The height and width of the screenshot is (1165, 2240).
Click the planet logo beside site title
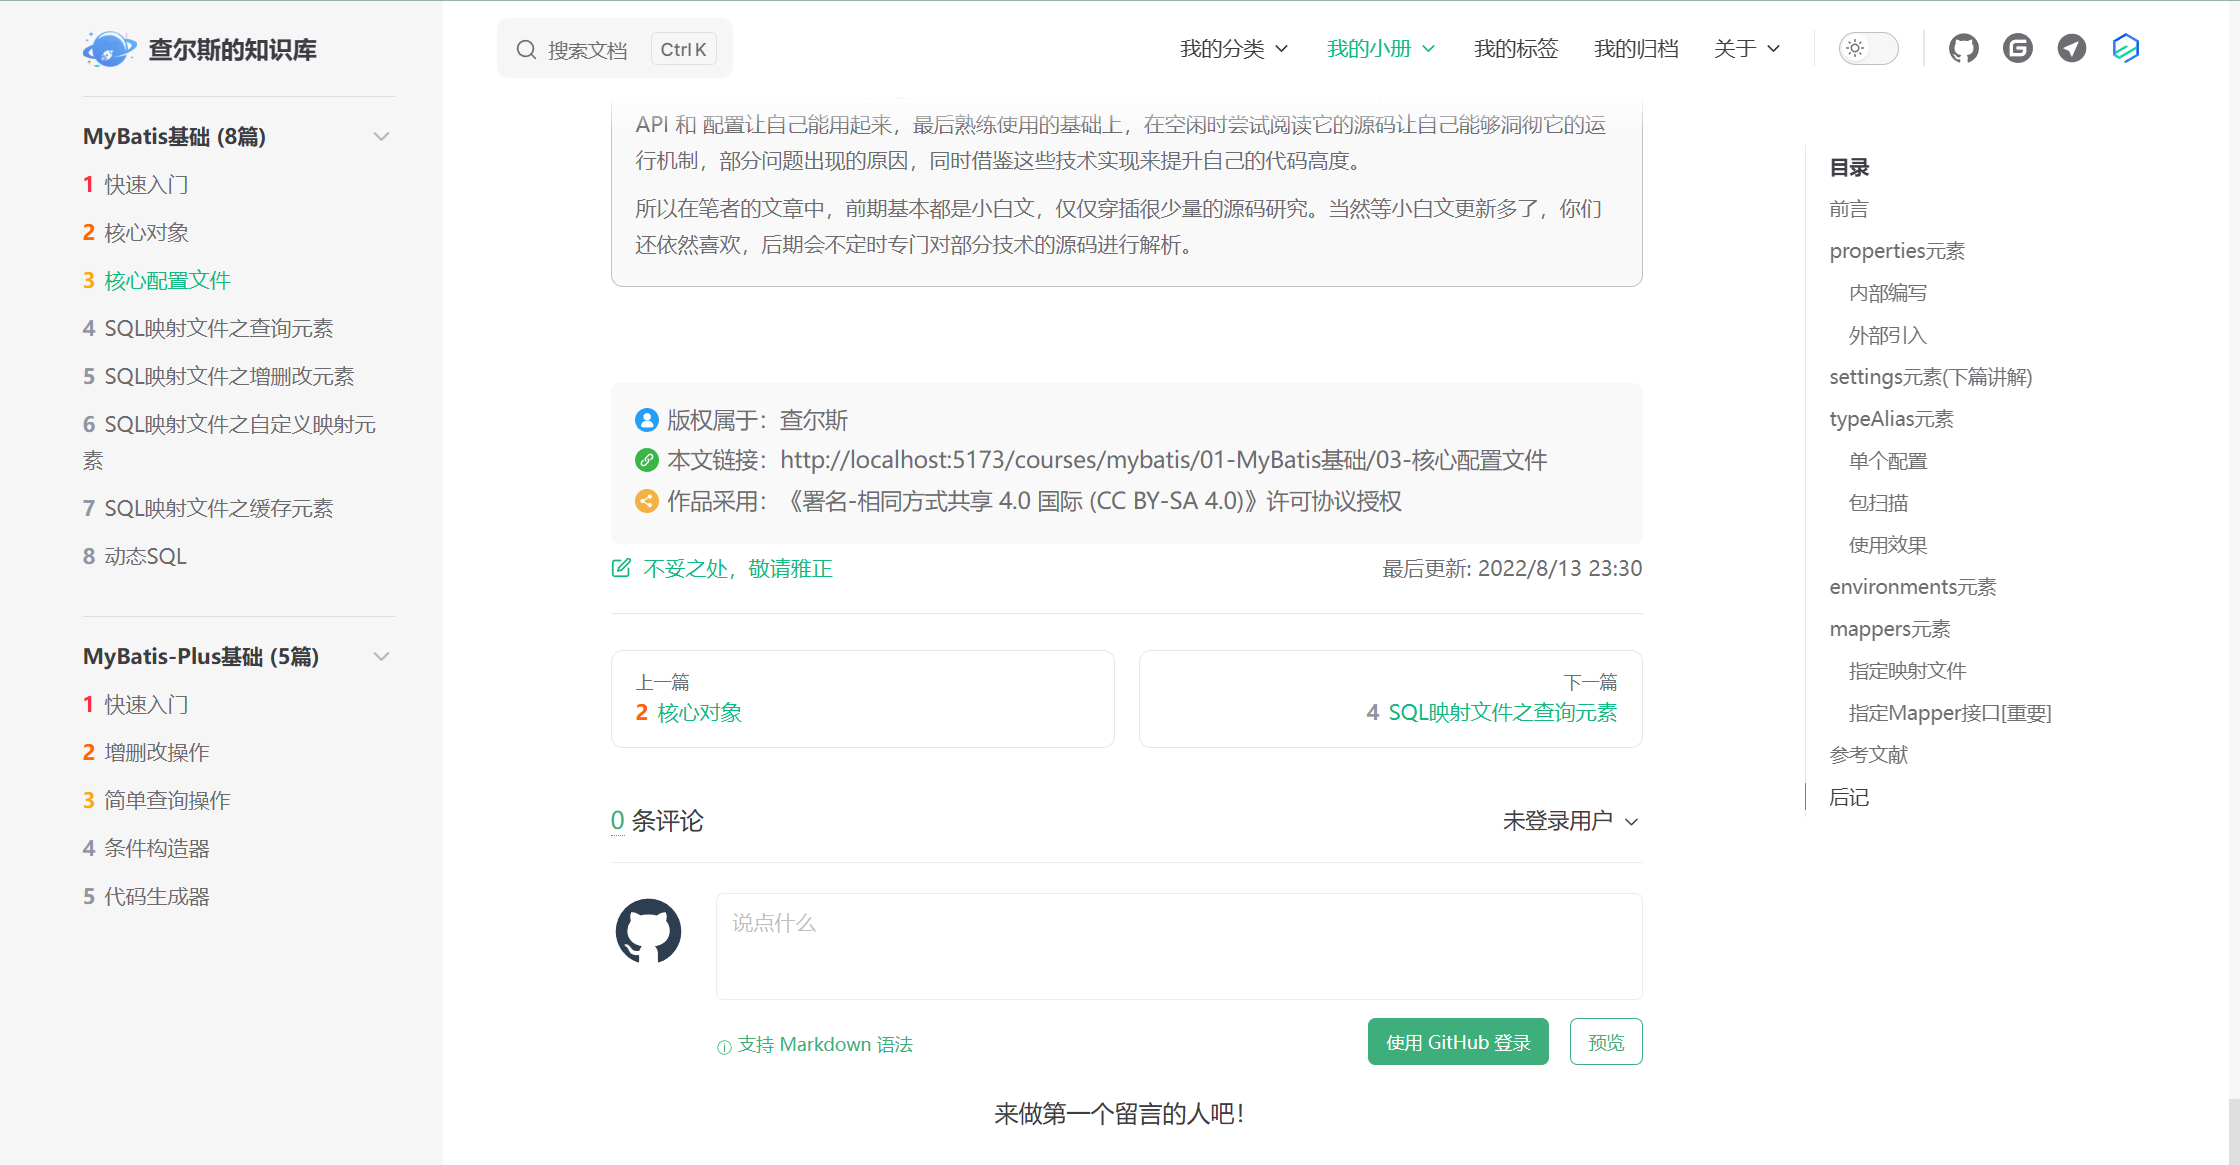tap(109, 49)
